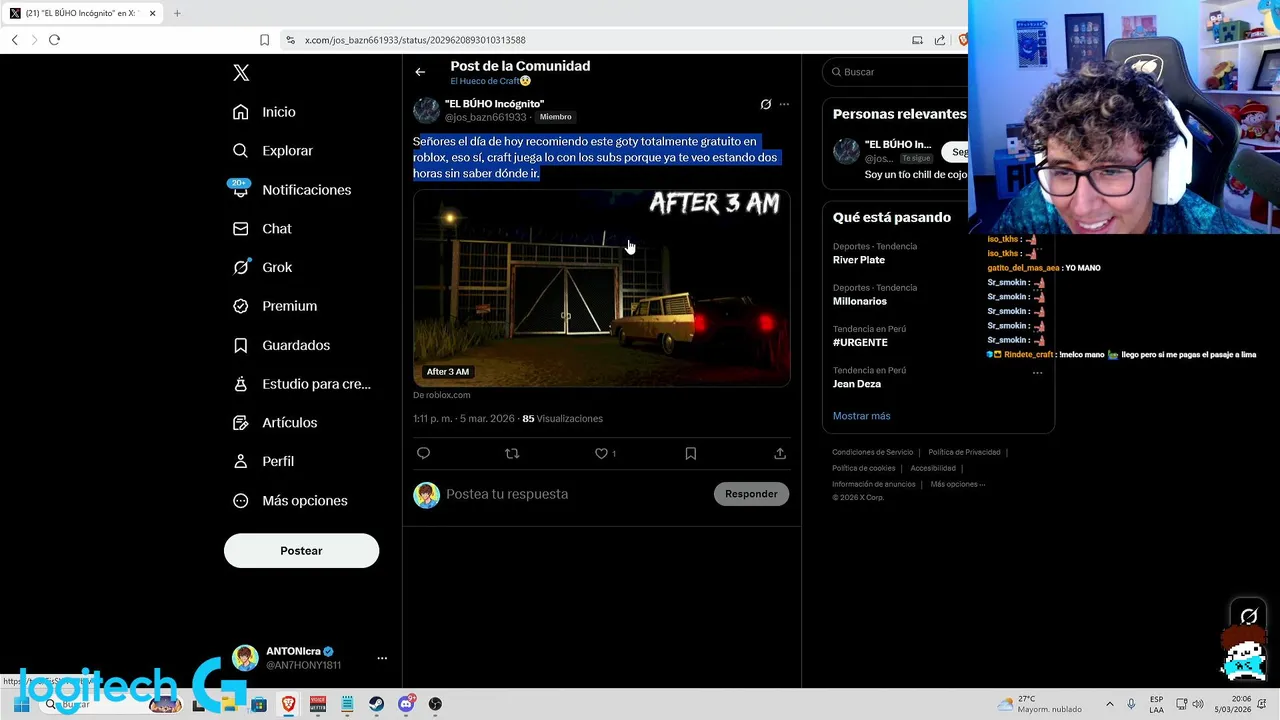Open OBS Studio from the taskbar
Screen dimensions: 1280x720
435,704
